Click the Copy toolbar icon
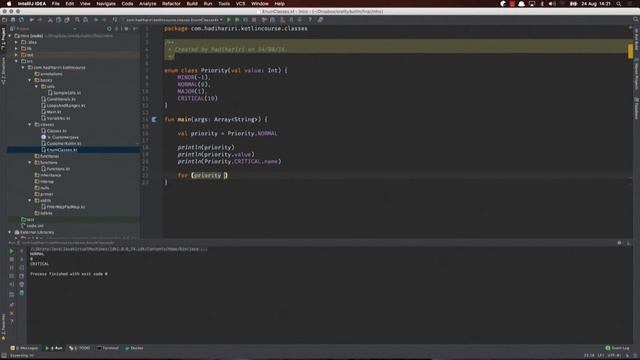 pos(58,20)
